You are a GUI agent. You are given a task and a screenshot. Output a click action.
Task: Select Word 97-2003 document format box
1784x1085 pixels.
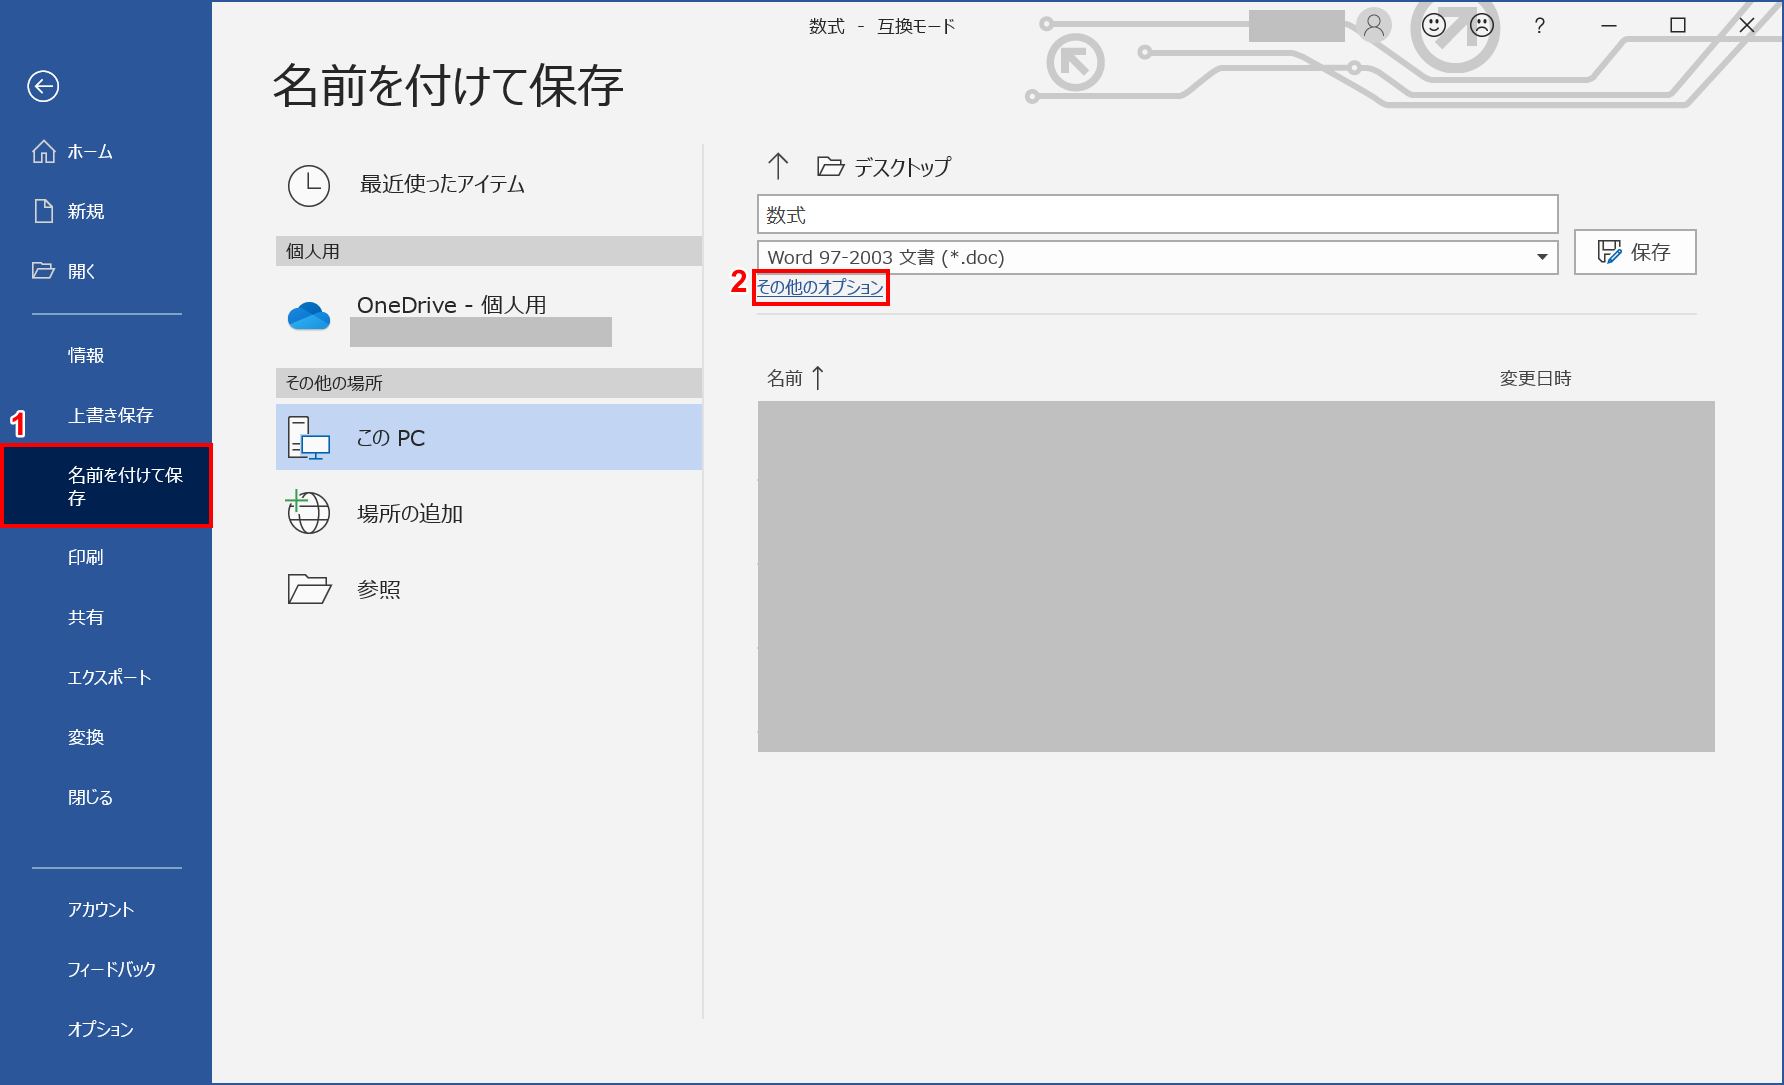click(x=1158, y=258)
